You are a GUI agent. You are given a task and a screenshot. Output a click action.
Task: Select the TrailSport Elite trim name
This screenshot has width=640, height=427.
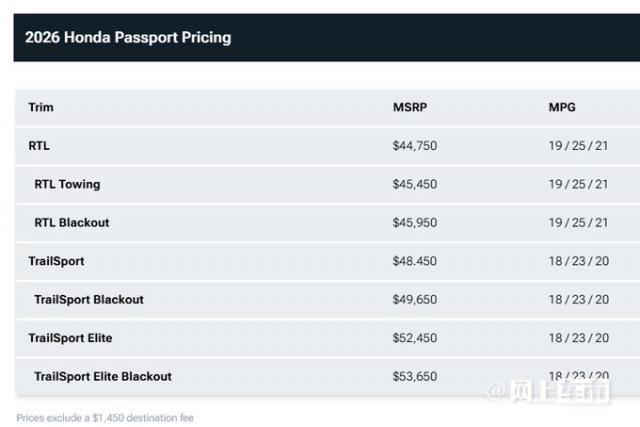pos(70,338)
